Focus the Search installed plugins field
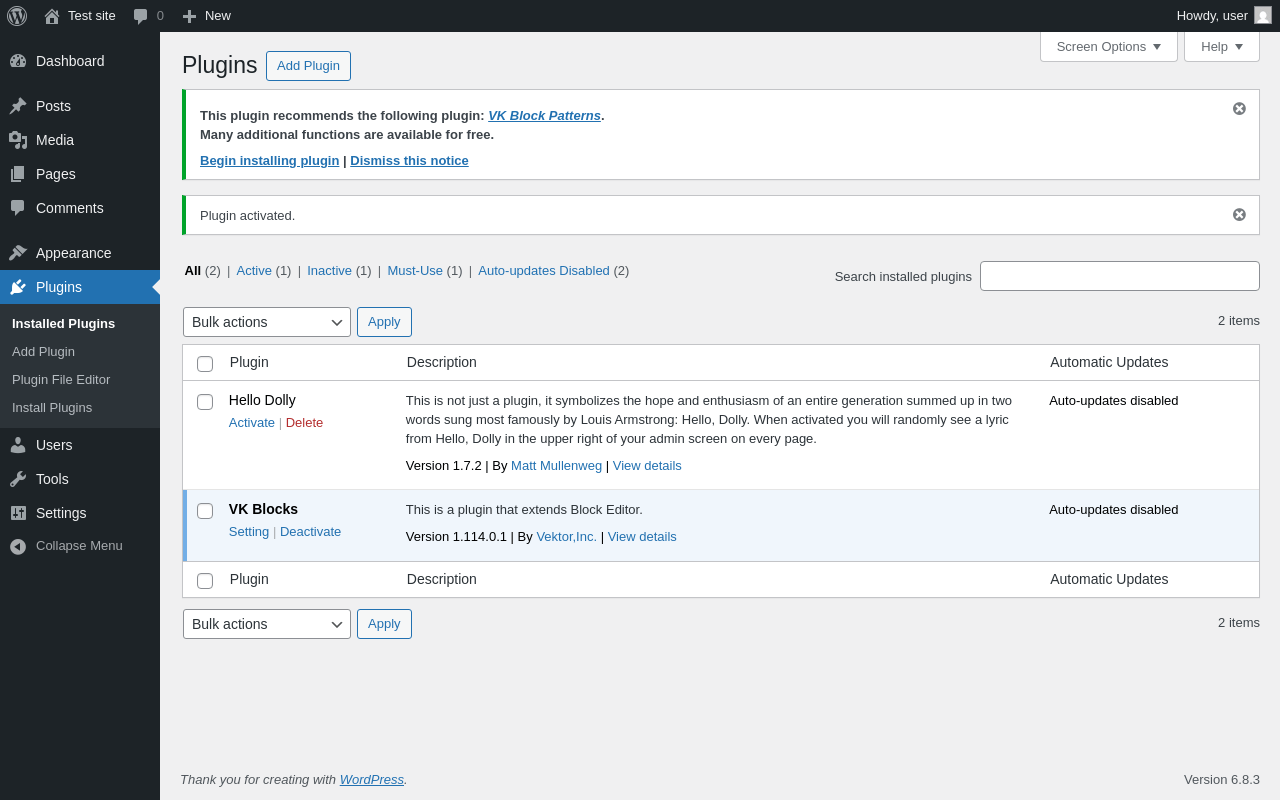The image size is (1280, 800). point(1119,276)
